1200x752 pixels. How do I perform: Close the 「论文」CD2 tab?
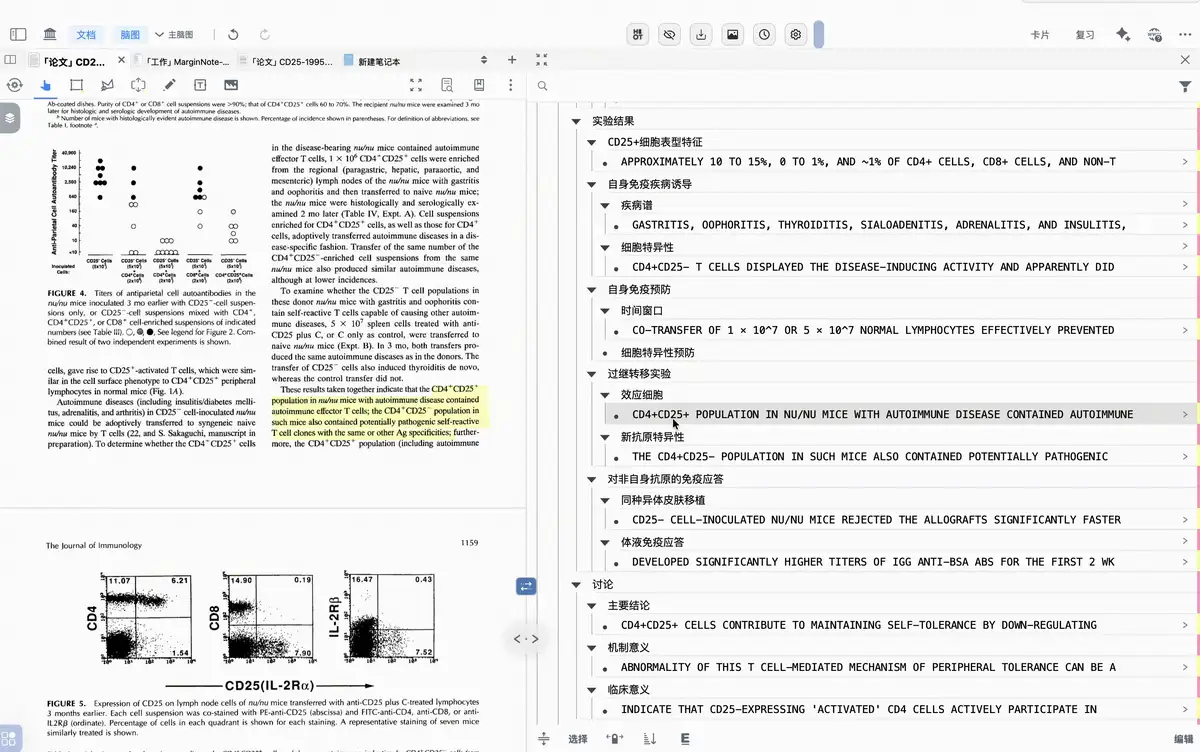point(121,60)
